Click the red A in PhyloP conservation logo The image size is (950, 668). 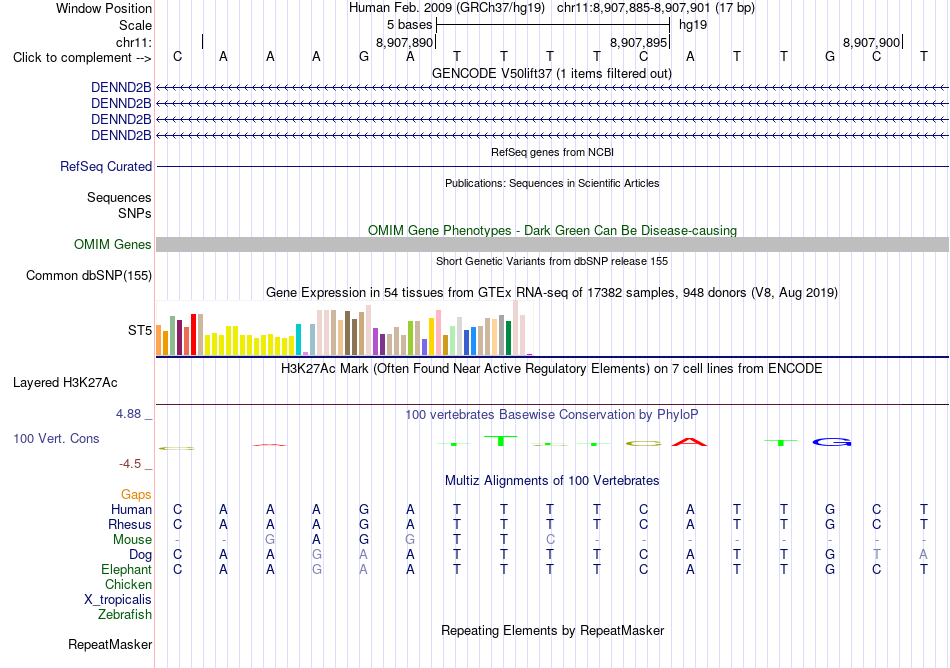pos(689,442)
